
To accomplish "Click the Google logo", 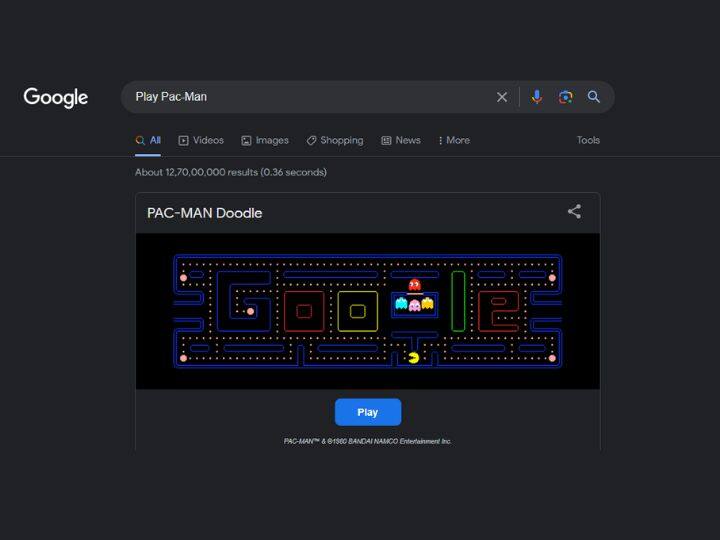I will [x=56, y=97].
